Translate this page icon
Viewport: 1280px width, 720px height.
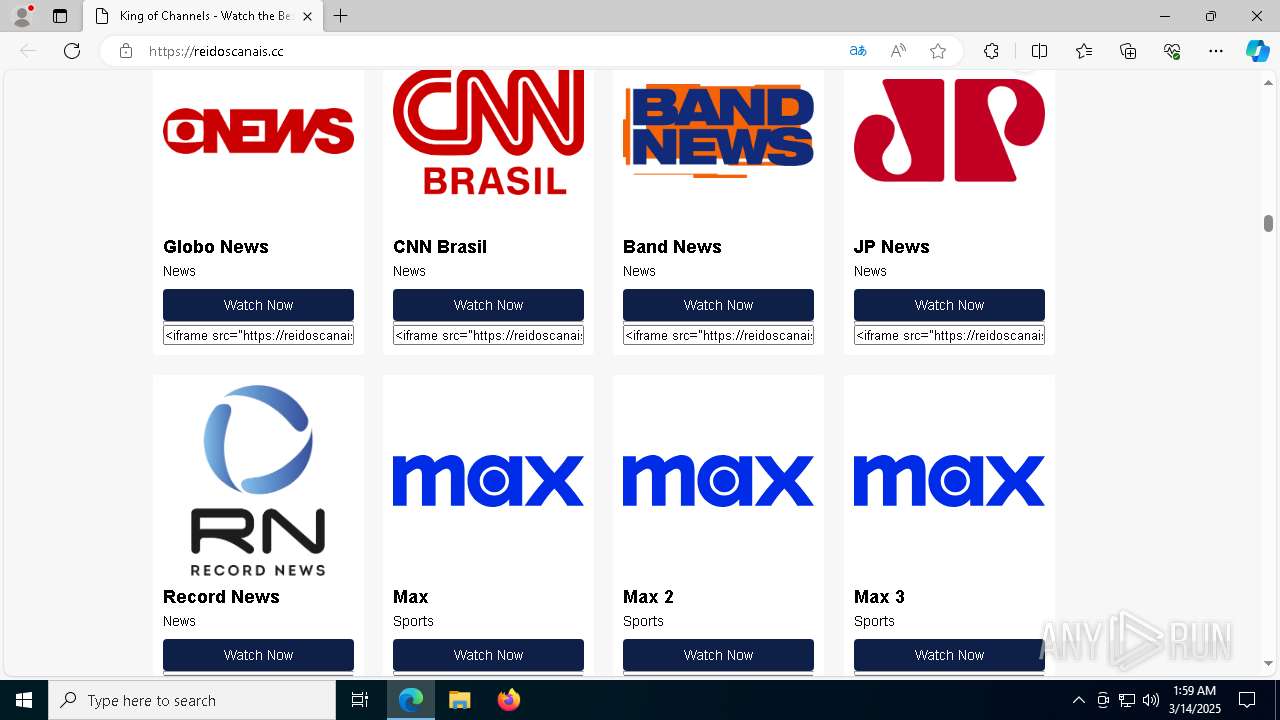tap(858, 51)
